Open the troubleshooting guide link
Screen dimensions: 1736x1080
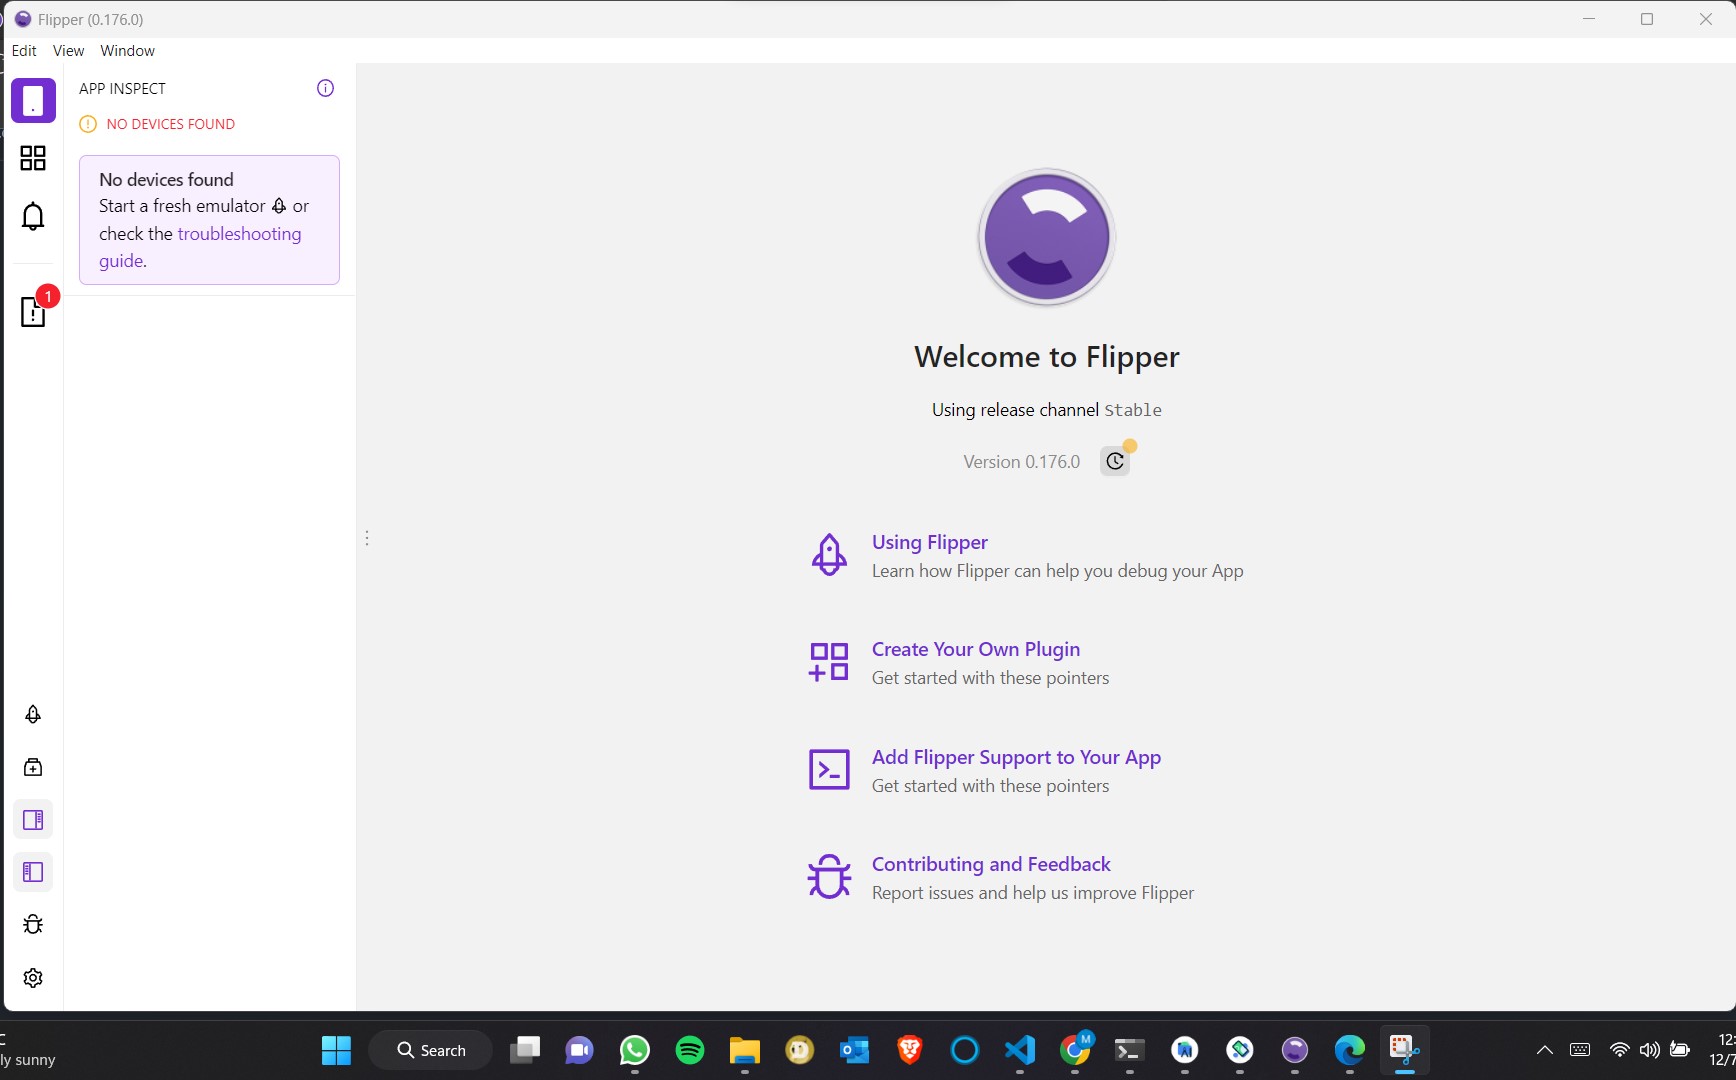(x=239, y=234)
